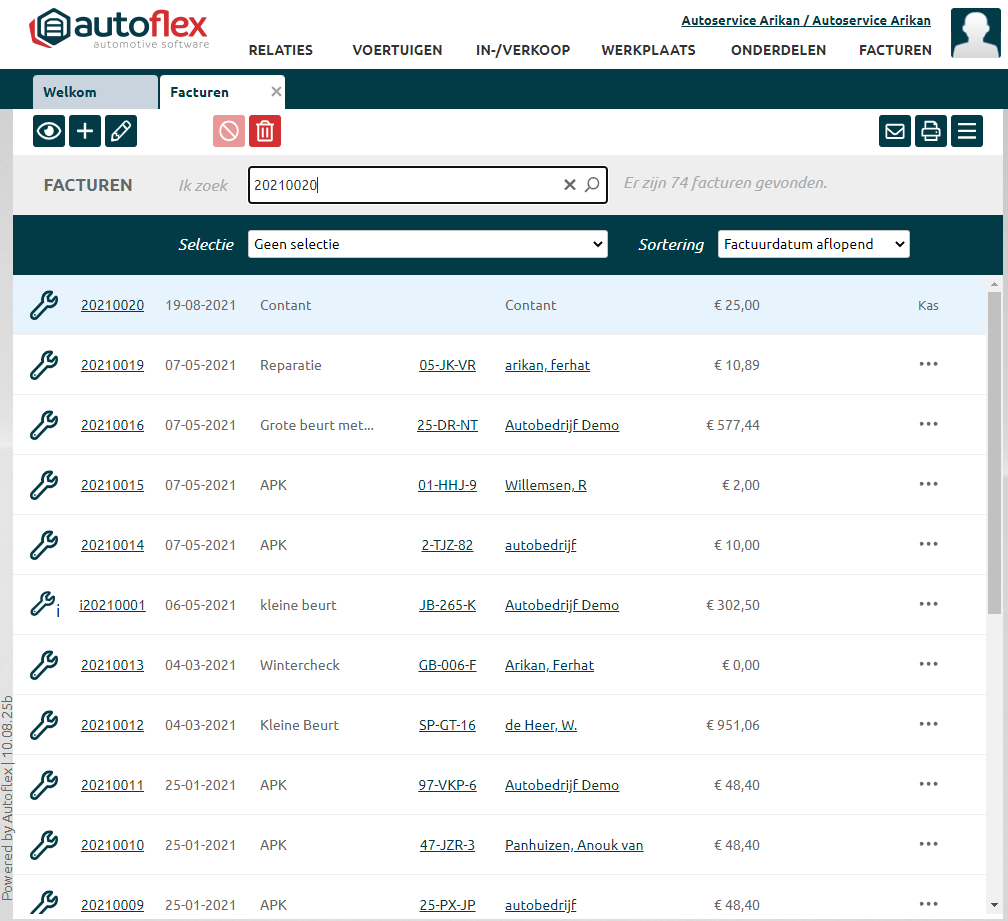Open the Sortering dropdown
The image size is (1008, 921).
point(813,244)
